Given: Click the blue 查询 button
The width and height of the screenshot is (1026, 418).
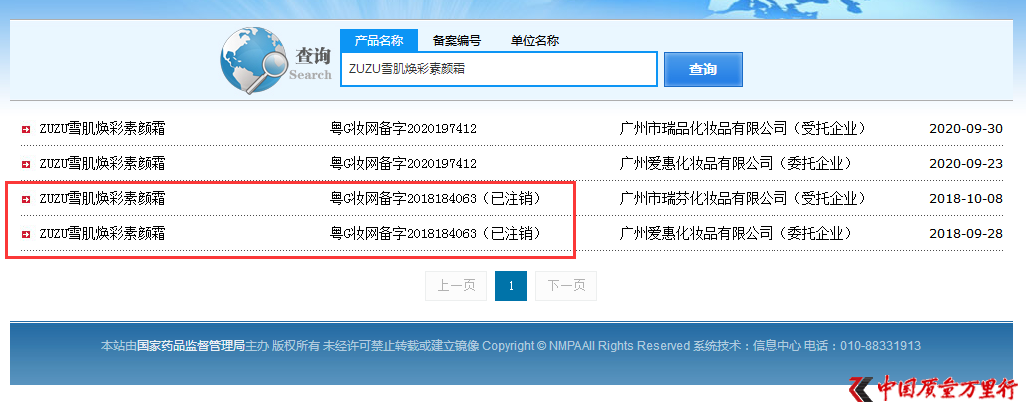Looking at the screenshot, I should point(703,69).
